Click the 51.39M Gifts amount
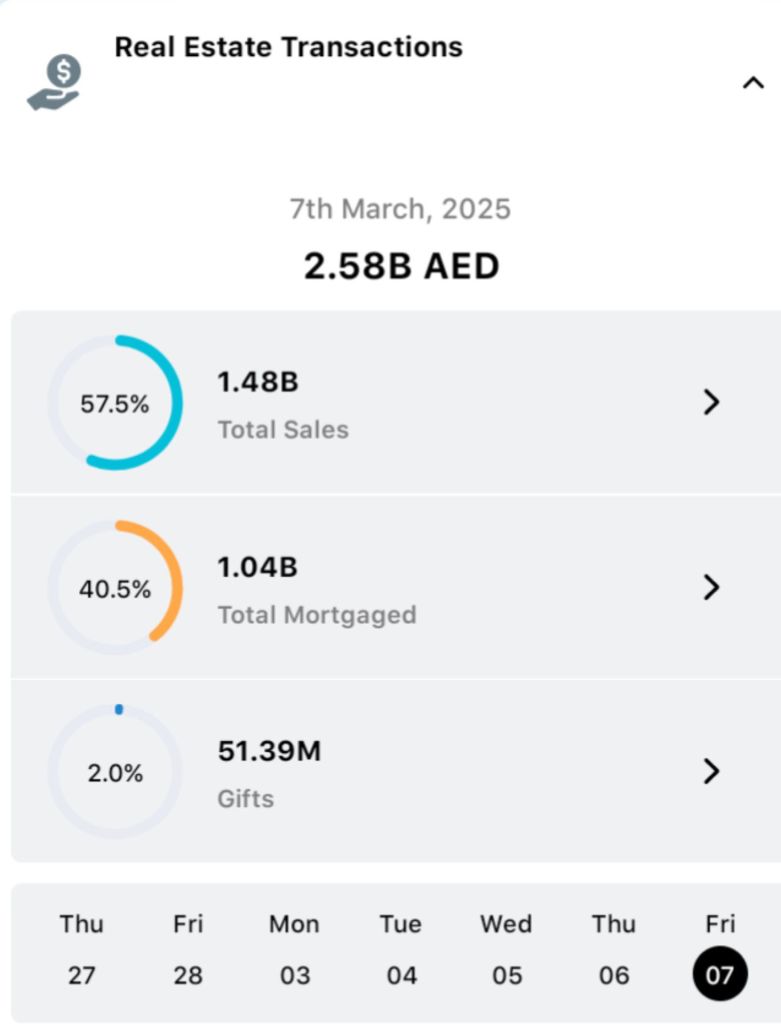781x1024 pixels. [x=269, y=751]
